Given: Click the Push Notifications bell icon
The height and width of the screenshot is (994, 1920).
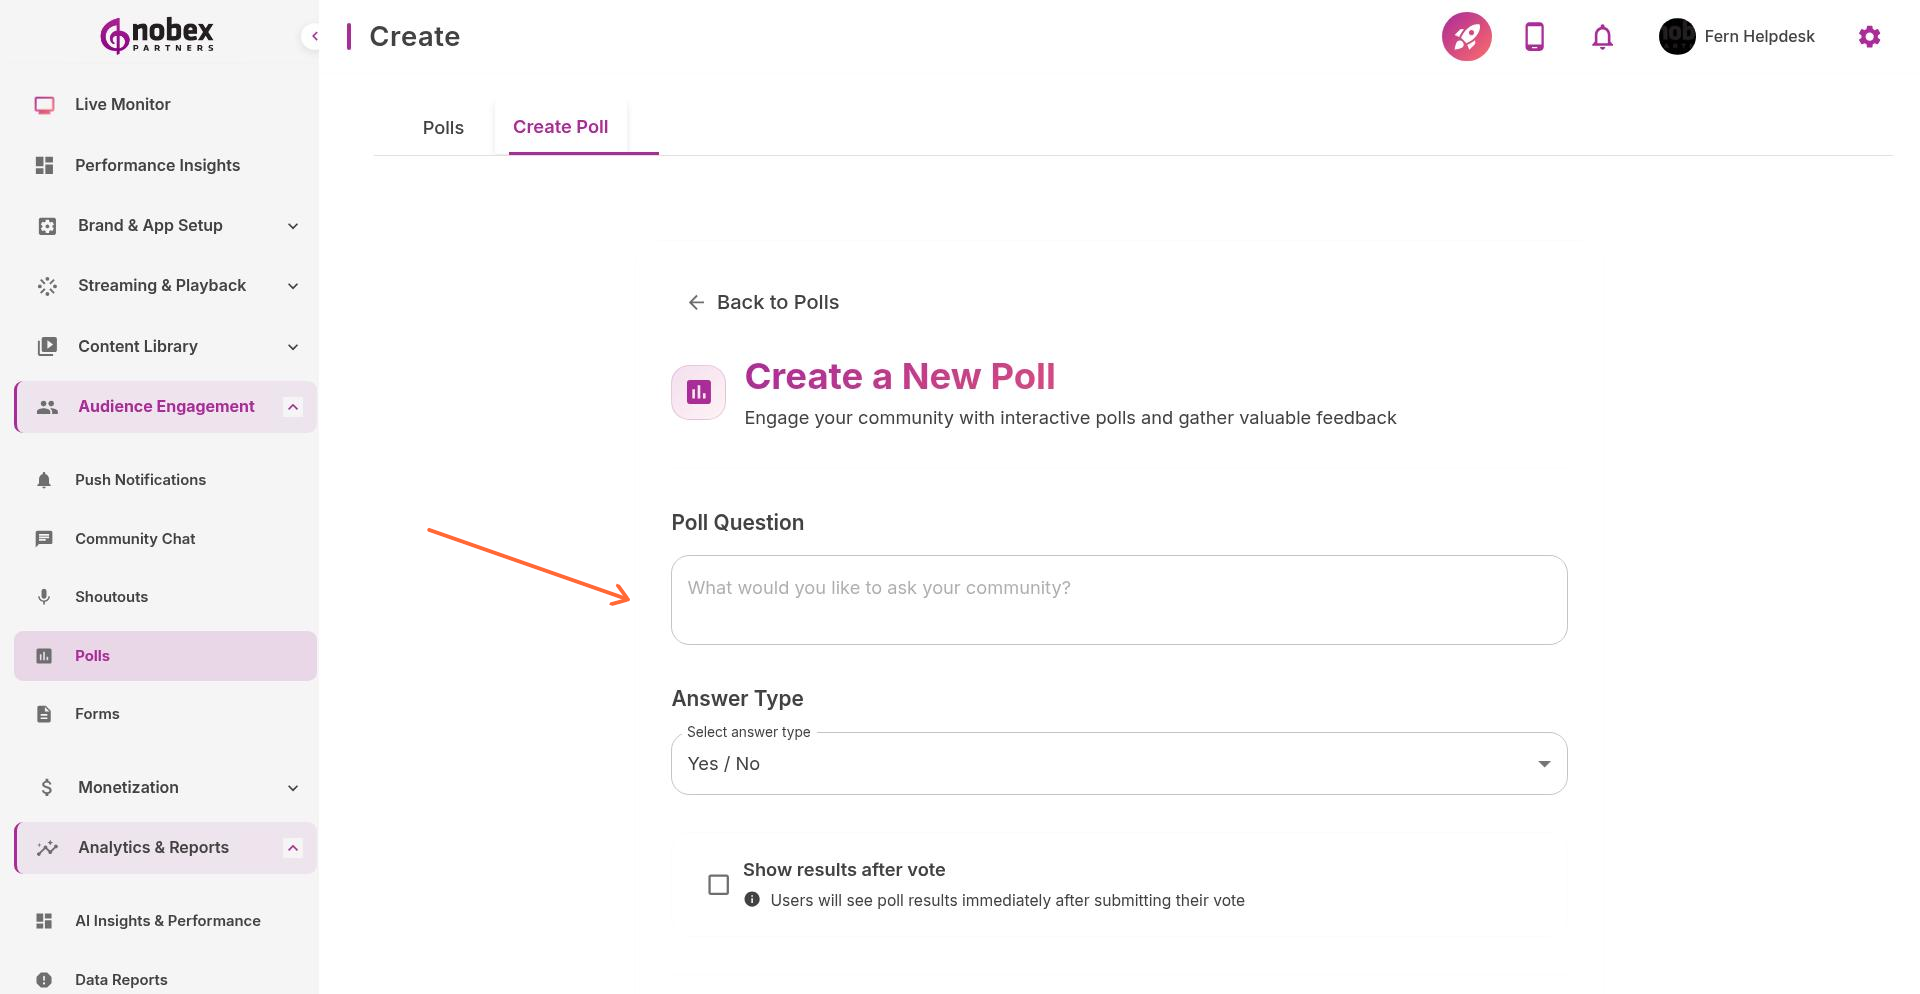Looking at the screenshot, I should 44,479.
